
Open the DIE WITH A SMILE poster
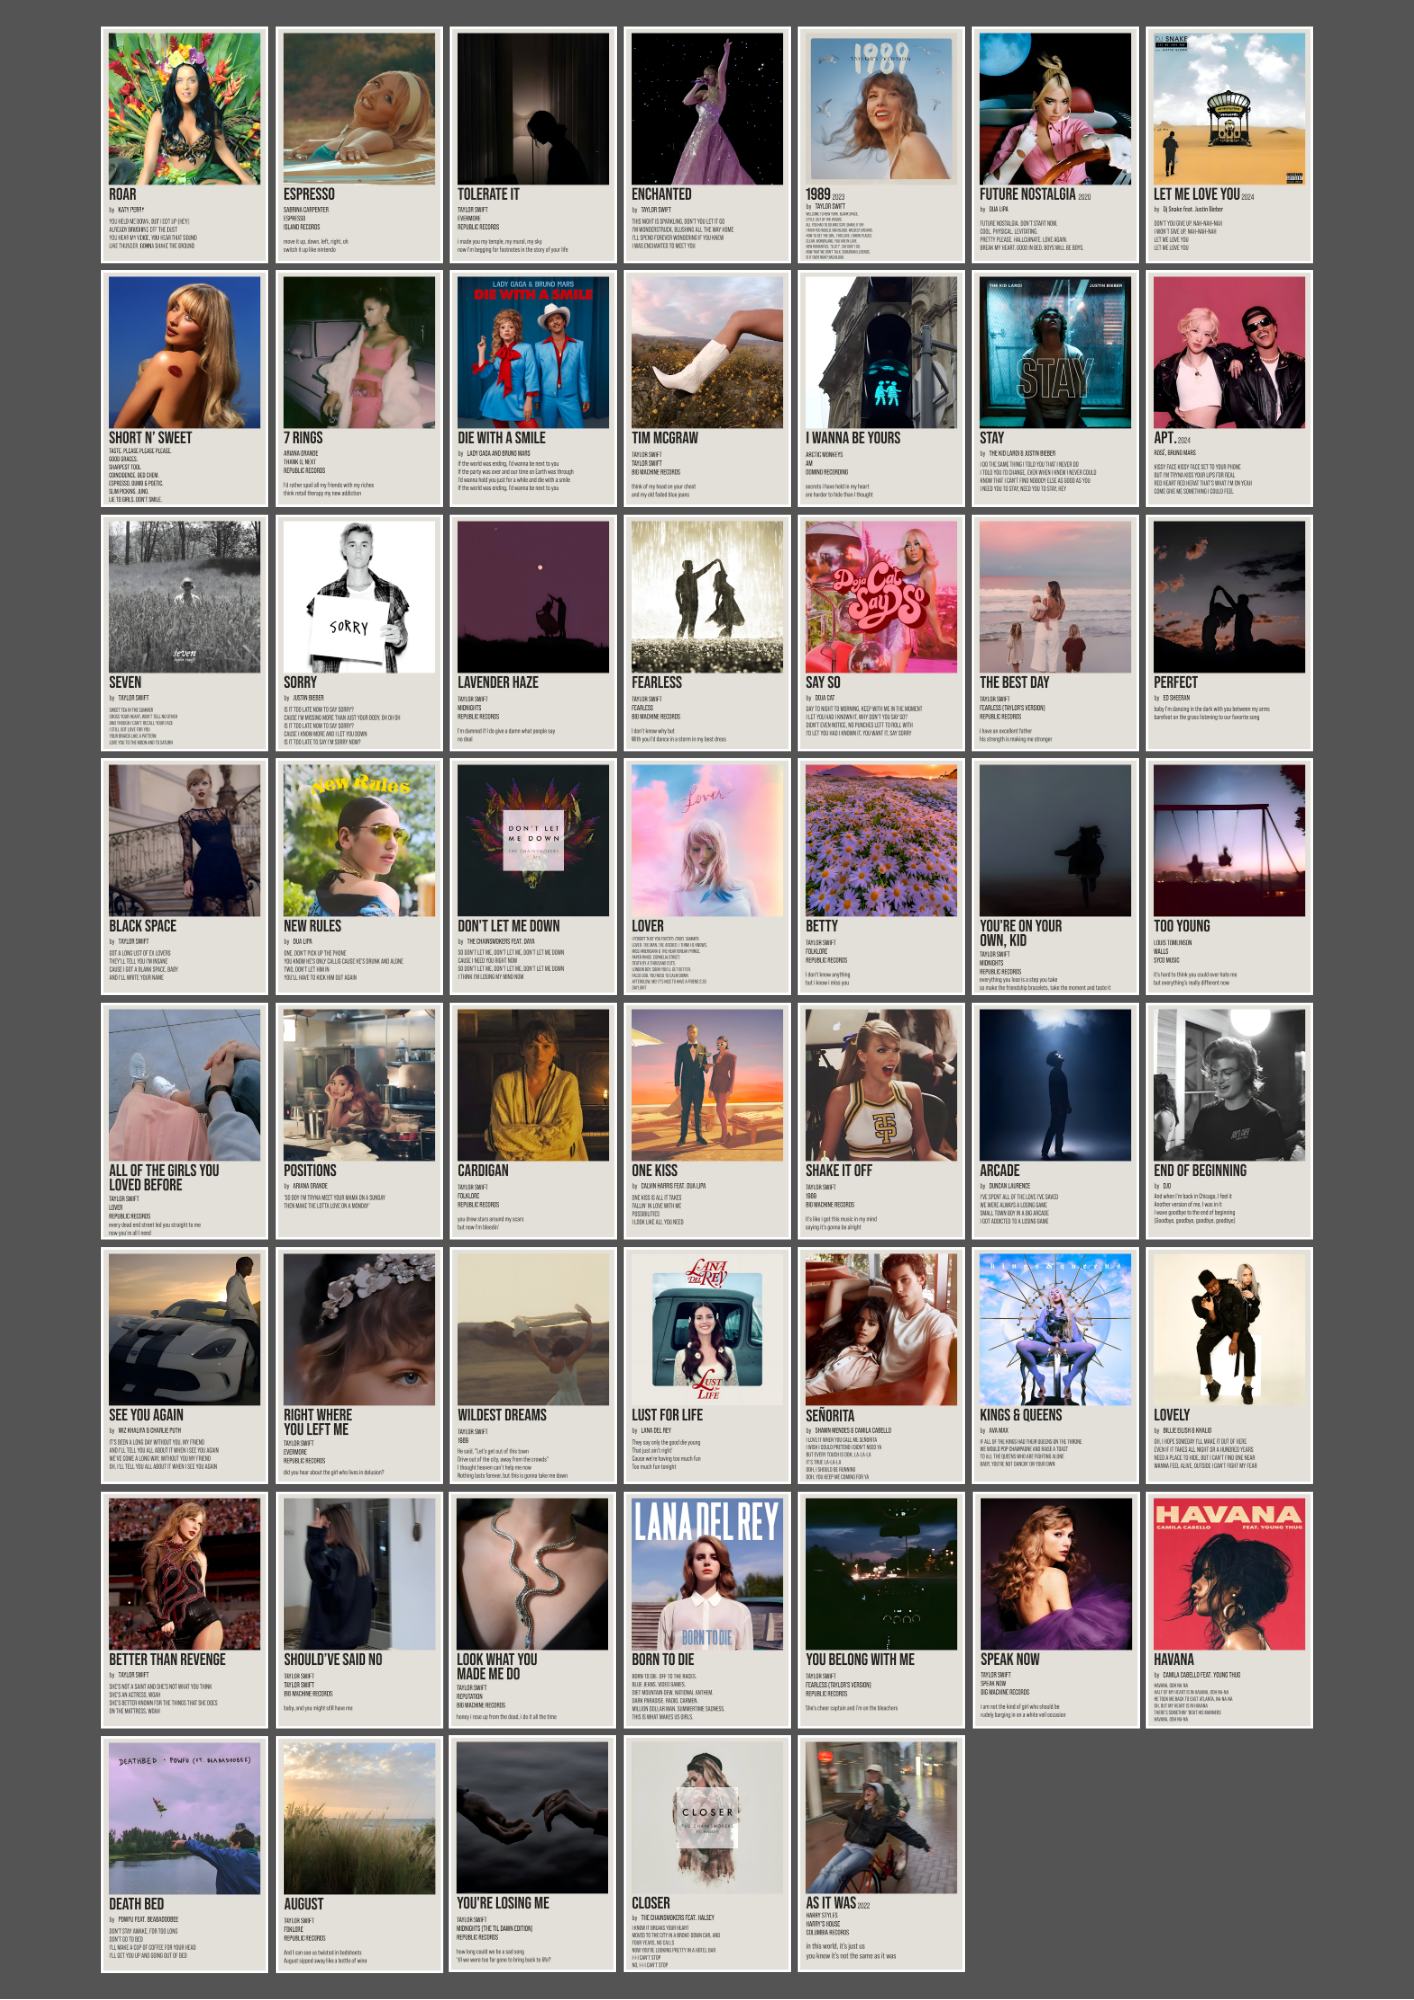click(x=533, y=389)
